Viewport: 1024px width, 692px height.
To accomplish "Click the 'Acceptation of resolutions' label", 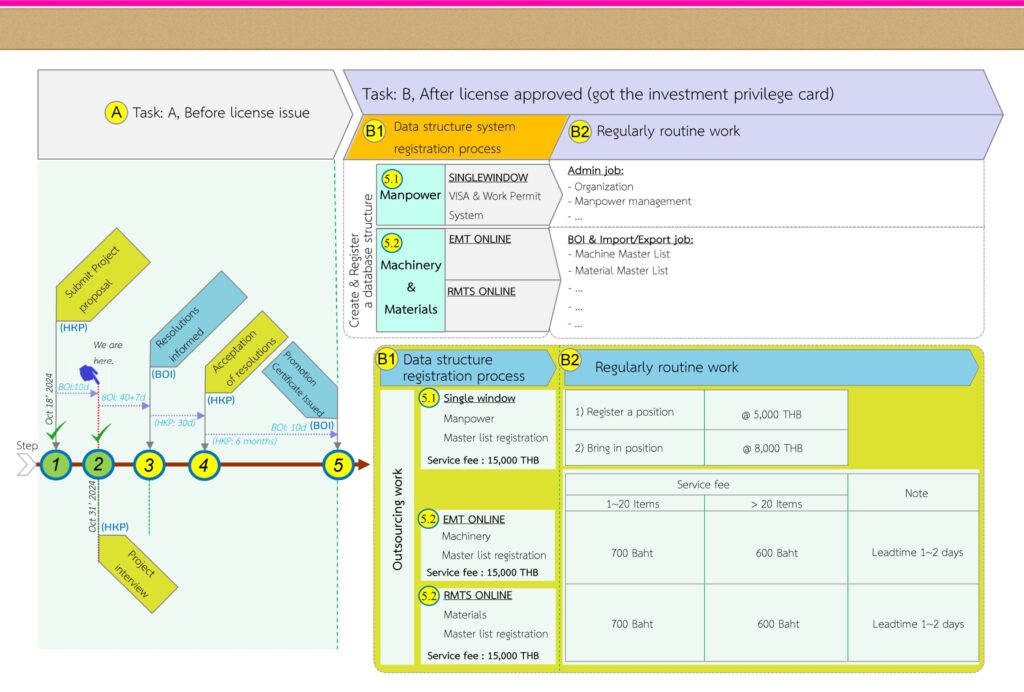I will tap(246, 352).
